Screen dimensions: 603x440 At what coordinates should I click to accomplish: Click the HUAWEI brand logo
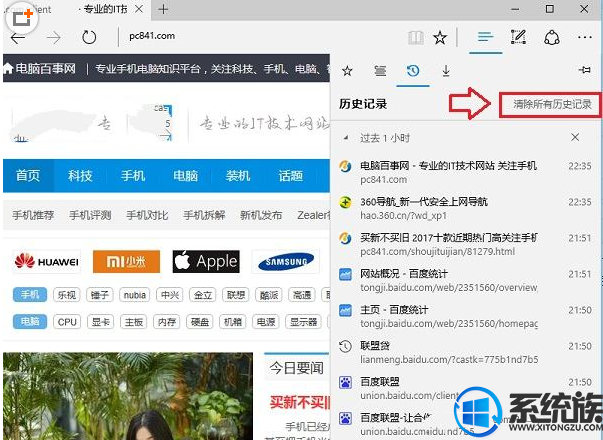click(x=47, y=262)
